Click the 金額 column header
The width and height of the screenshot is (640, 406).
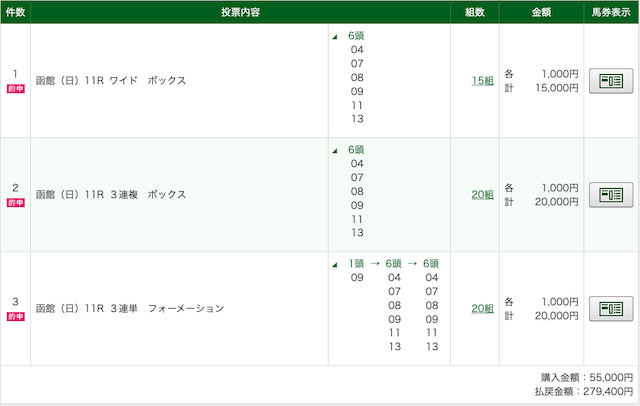541,12
